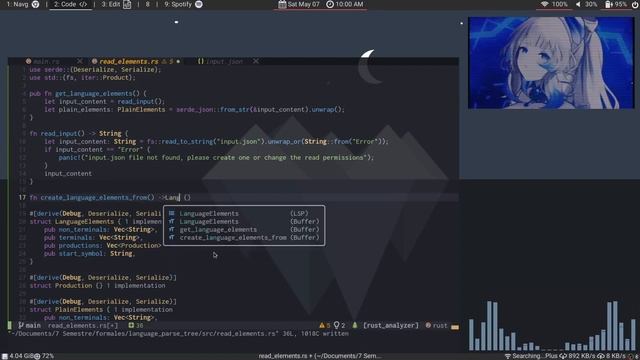Image resolution: width=640 pixels, height=360 pixels.
Task: Choose get_language_elements completion item
Action: pos(244,229)
